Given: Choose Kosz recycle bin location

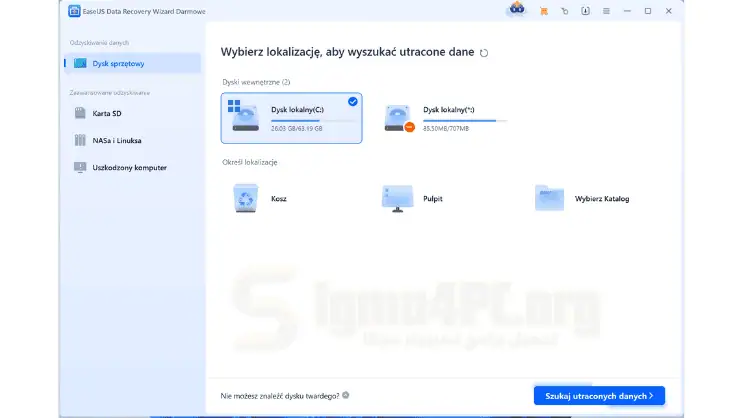Looking at the screenshot, I should (x=279, y=199).
